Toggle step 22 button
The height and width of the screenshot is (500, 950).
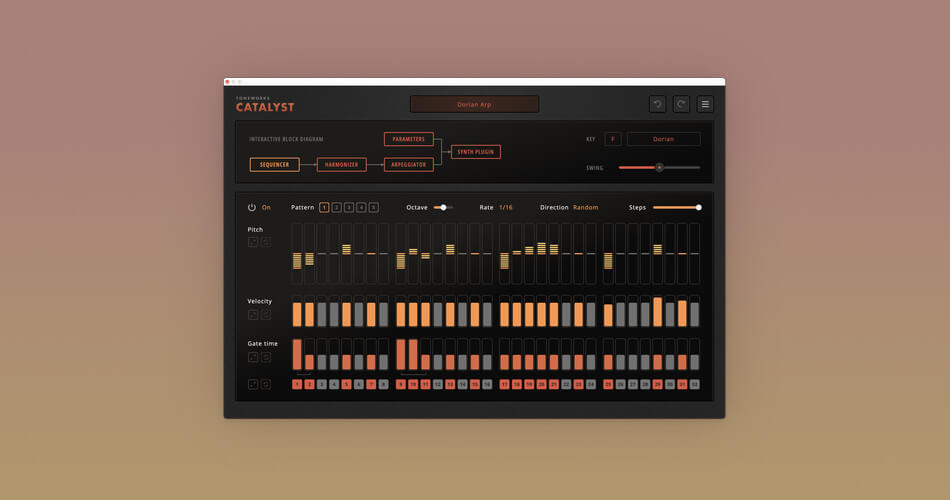tap(566, 384)
